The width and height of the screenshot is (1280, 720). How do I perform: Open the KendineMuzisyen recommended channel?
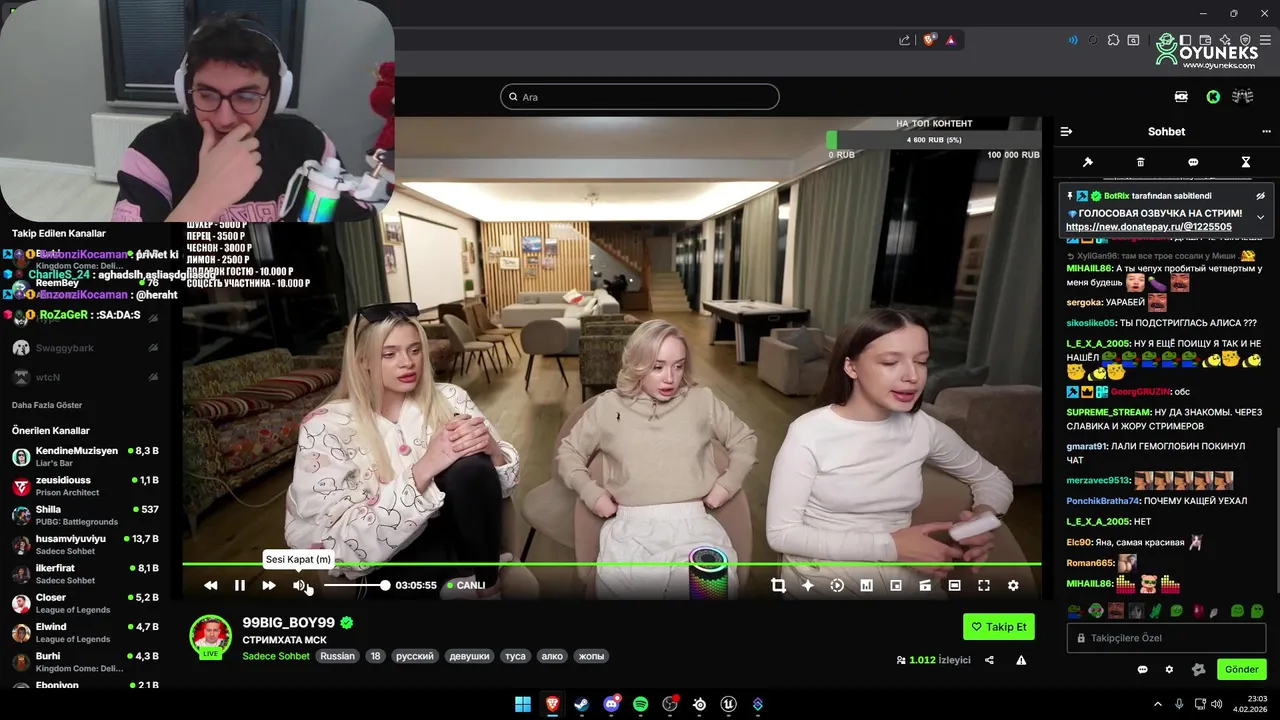86,457
